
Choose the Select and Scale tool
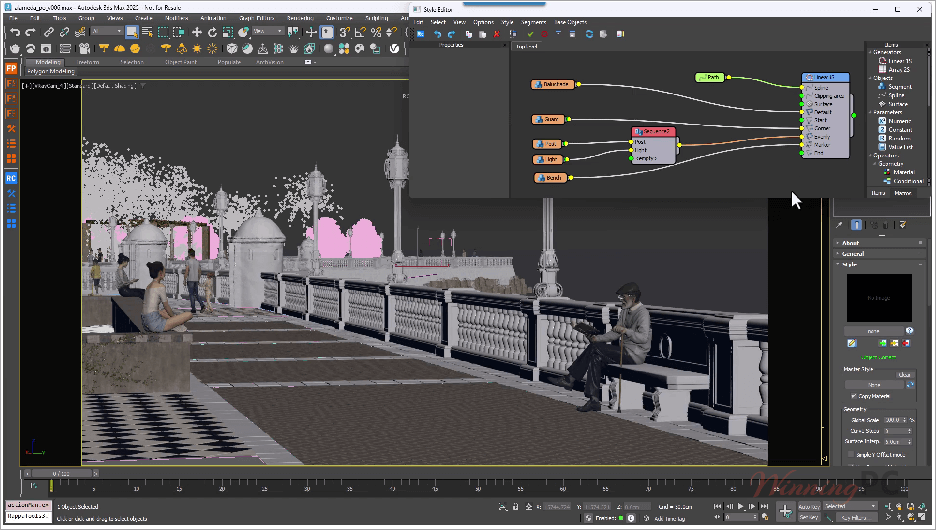(227, 32)
